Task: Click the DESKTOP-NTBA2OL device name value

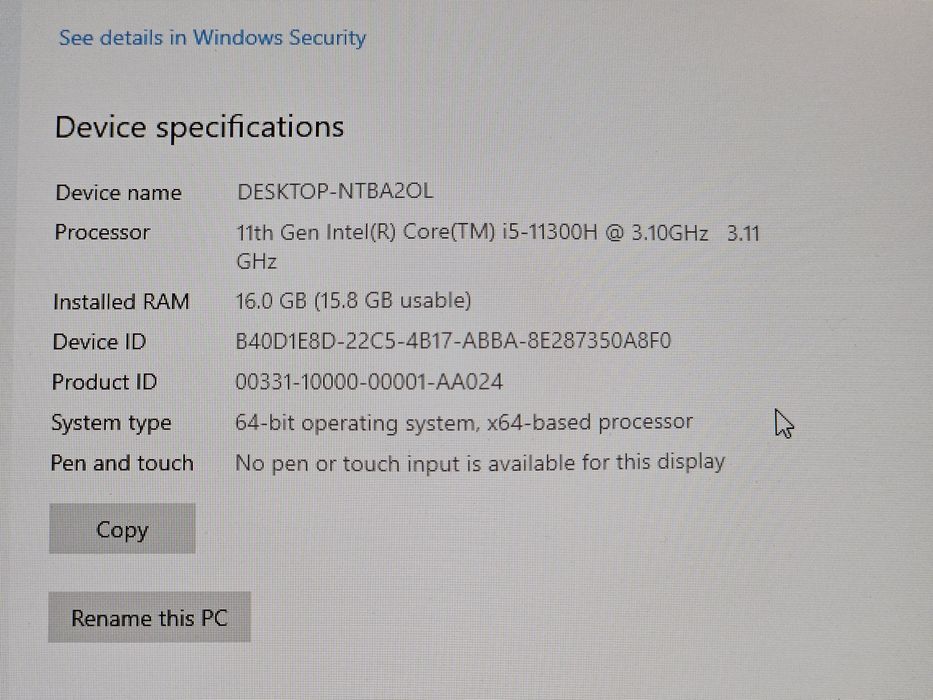Action: (x=335, y=191)
